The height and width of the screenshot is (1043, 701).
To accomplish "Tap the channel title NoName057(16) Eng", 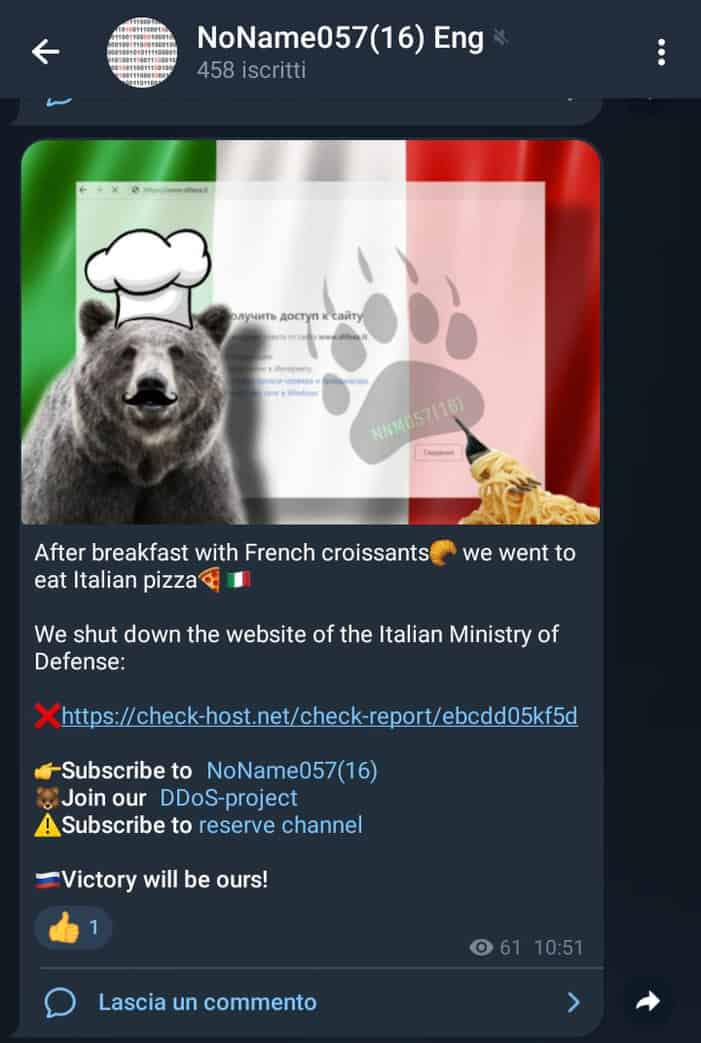I will (x=341, y=38).
